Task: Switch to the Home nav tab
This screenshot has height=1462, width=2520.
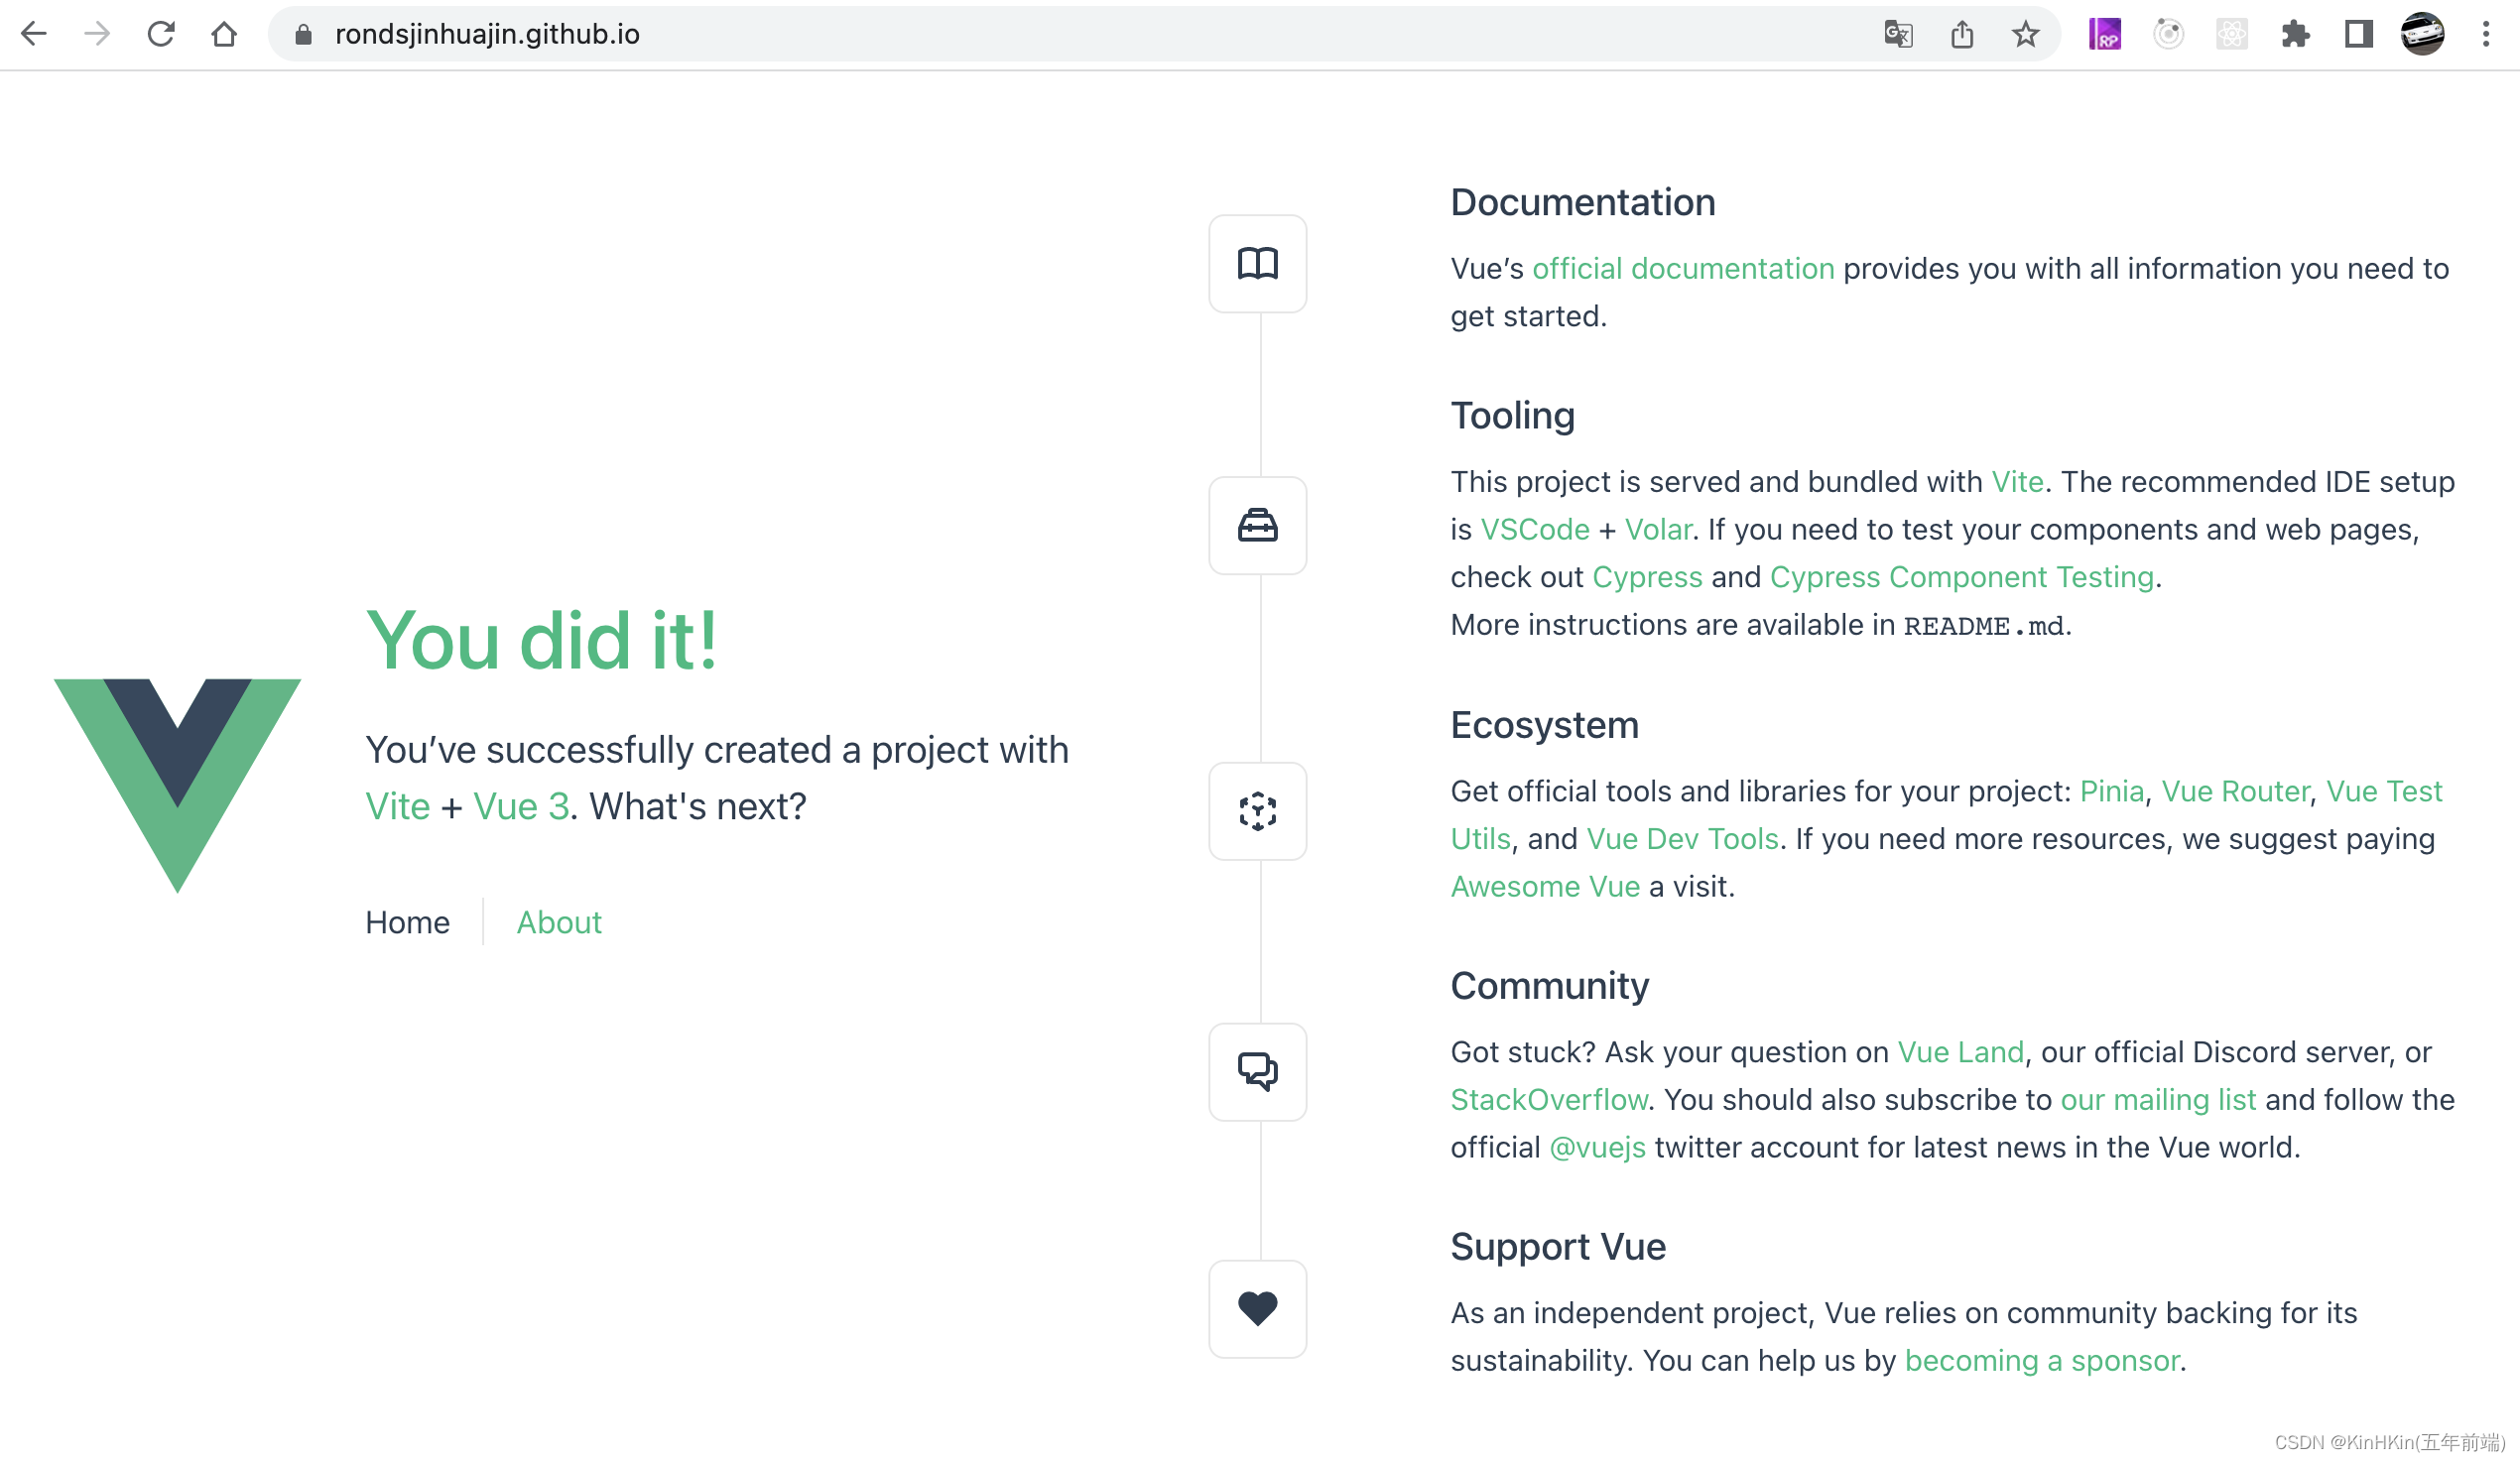Action: [408, 922]
